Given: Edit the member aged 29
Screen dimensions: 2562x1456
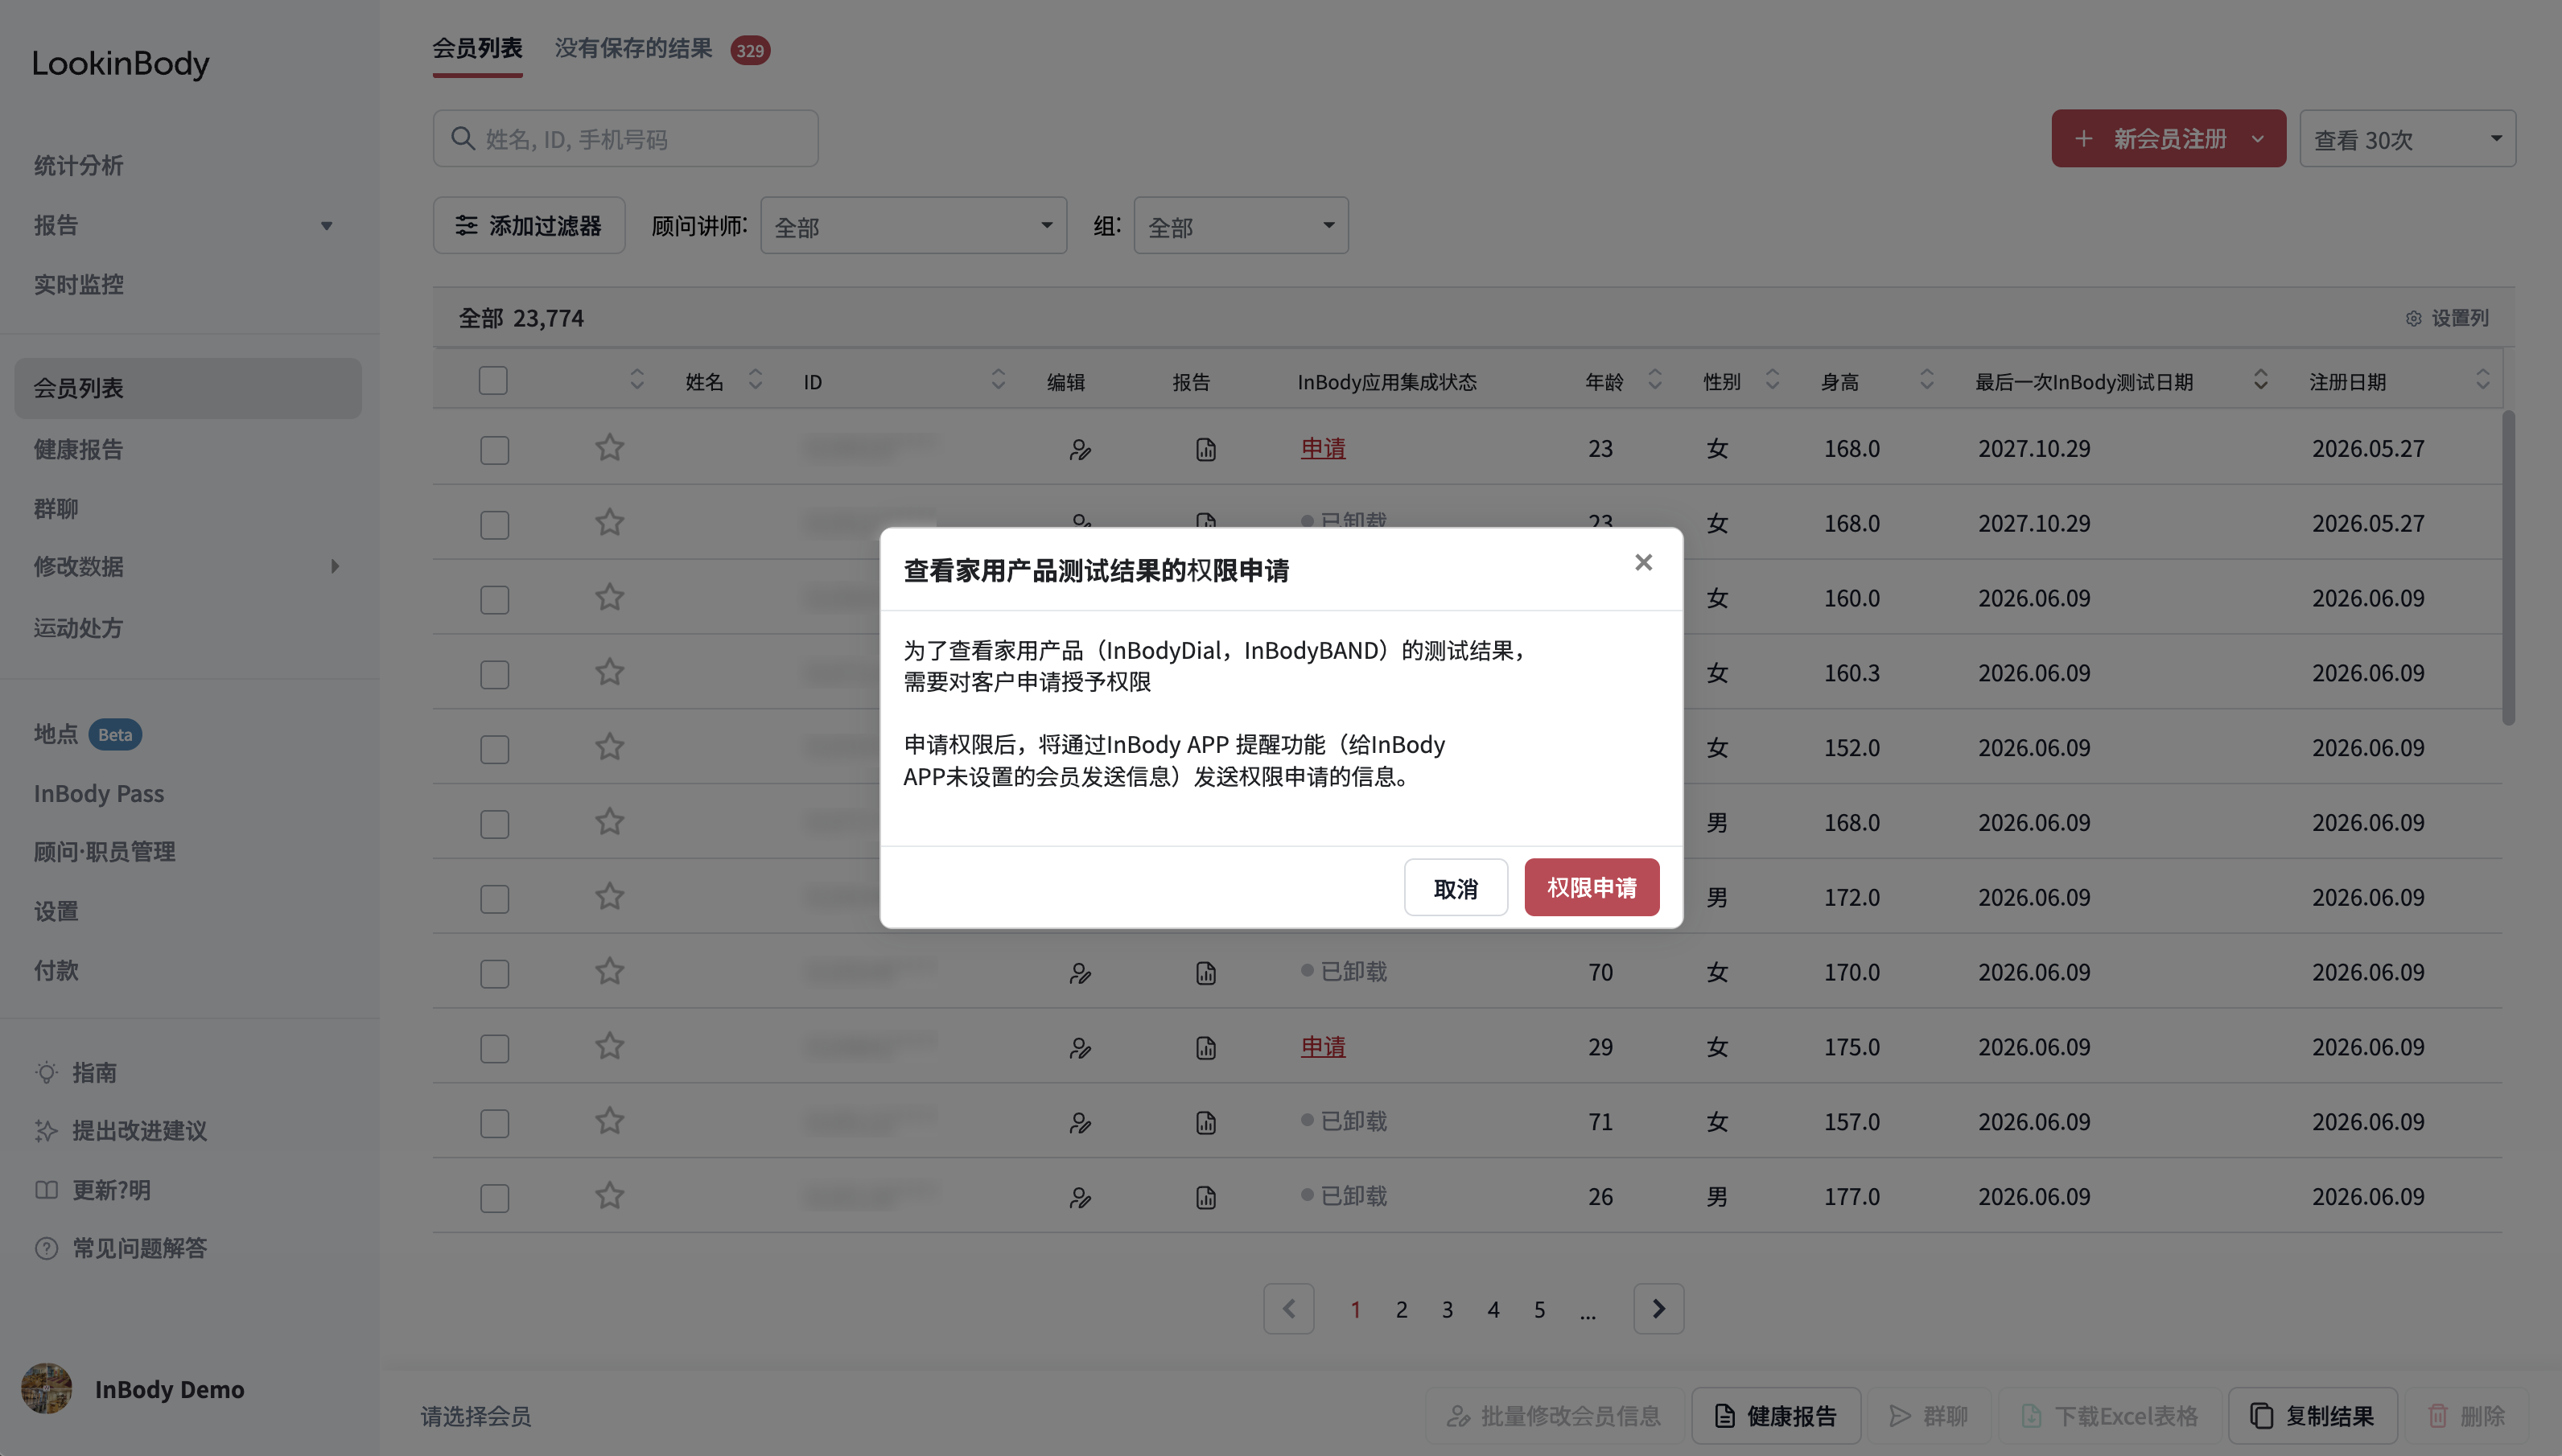Looking at the screenshot, I should 1080,1048.
